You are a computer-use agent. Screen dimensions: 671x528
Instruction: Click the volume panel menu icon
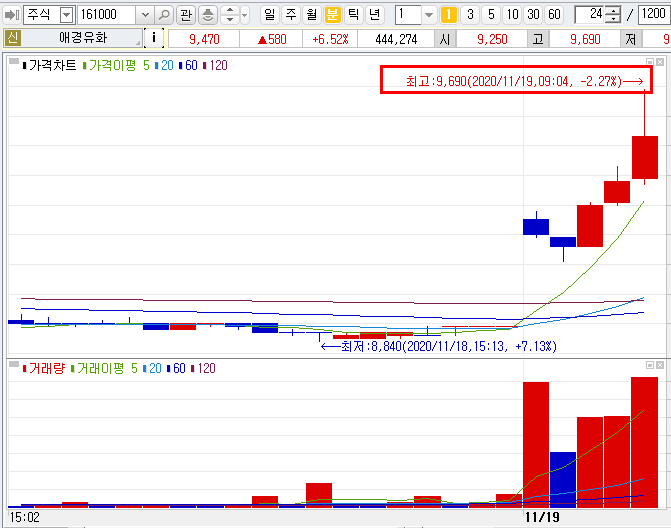click(x=14, y=365)
